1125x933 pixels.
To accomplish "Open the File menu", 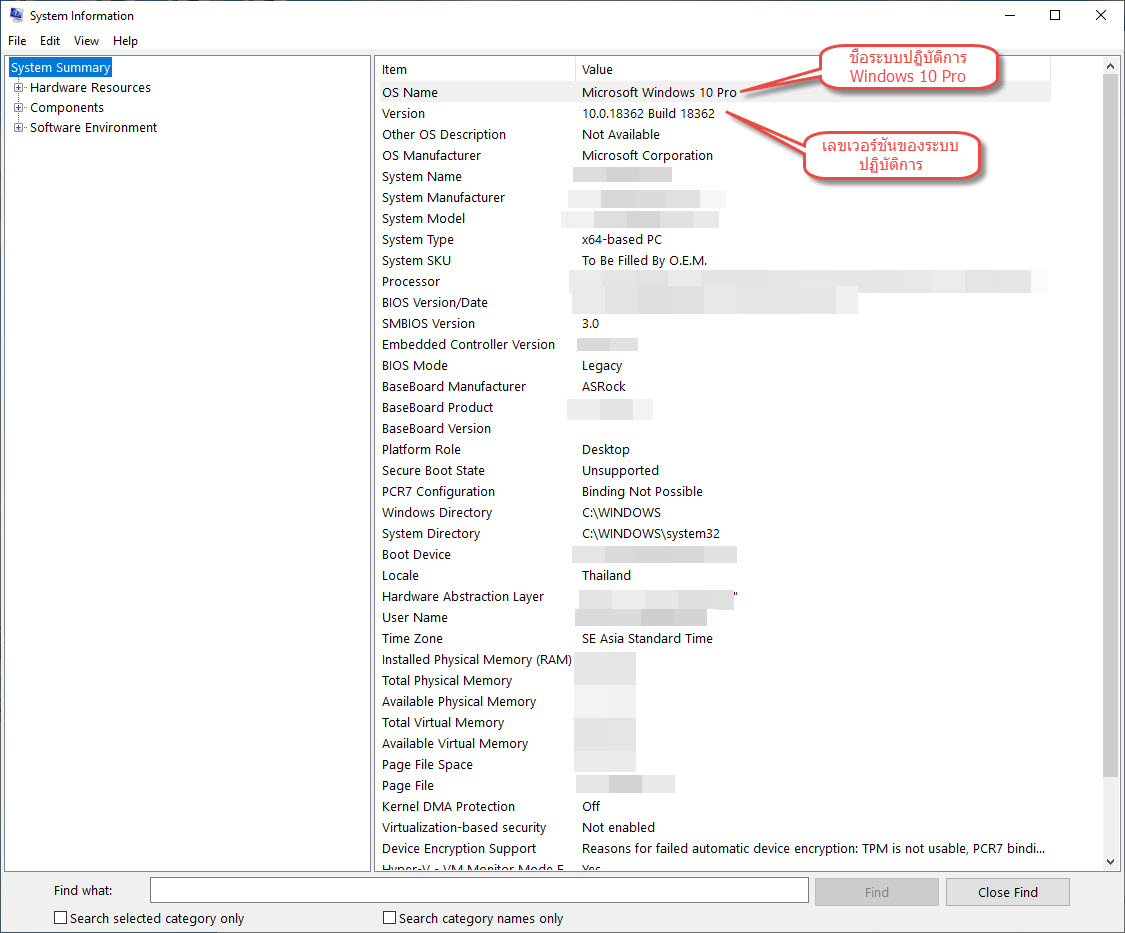I will pos(17,41).
